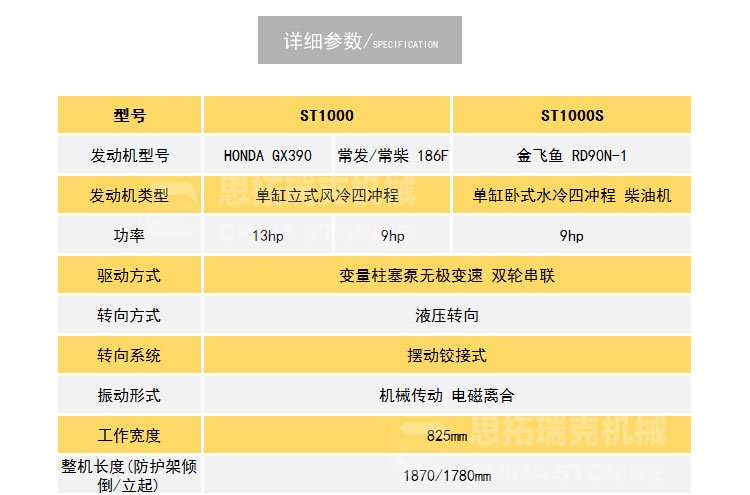Select the 型号 header cell
The image size is (750, 495).
click(129, 115)
